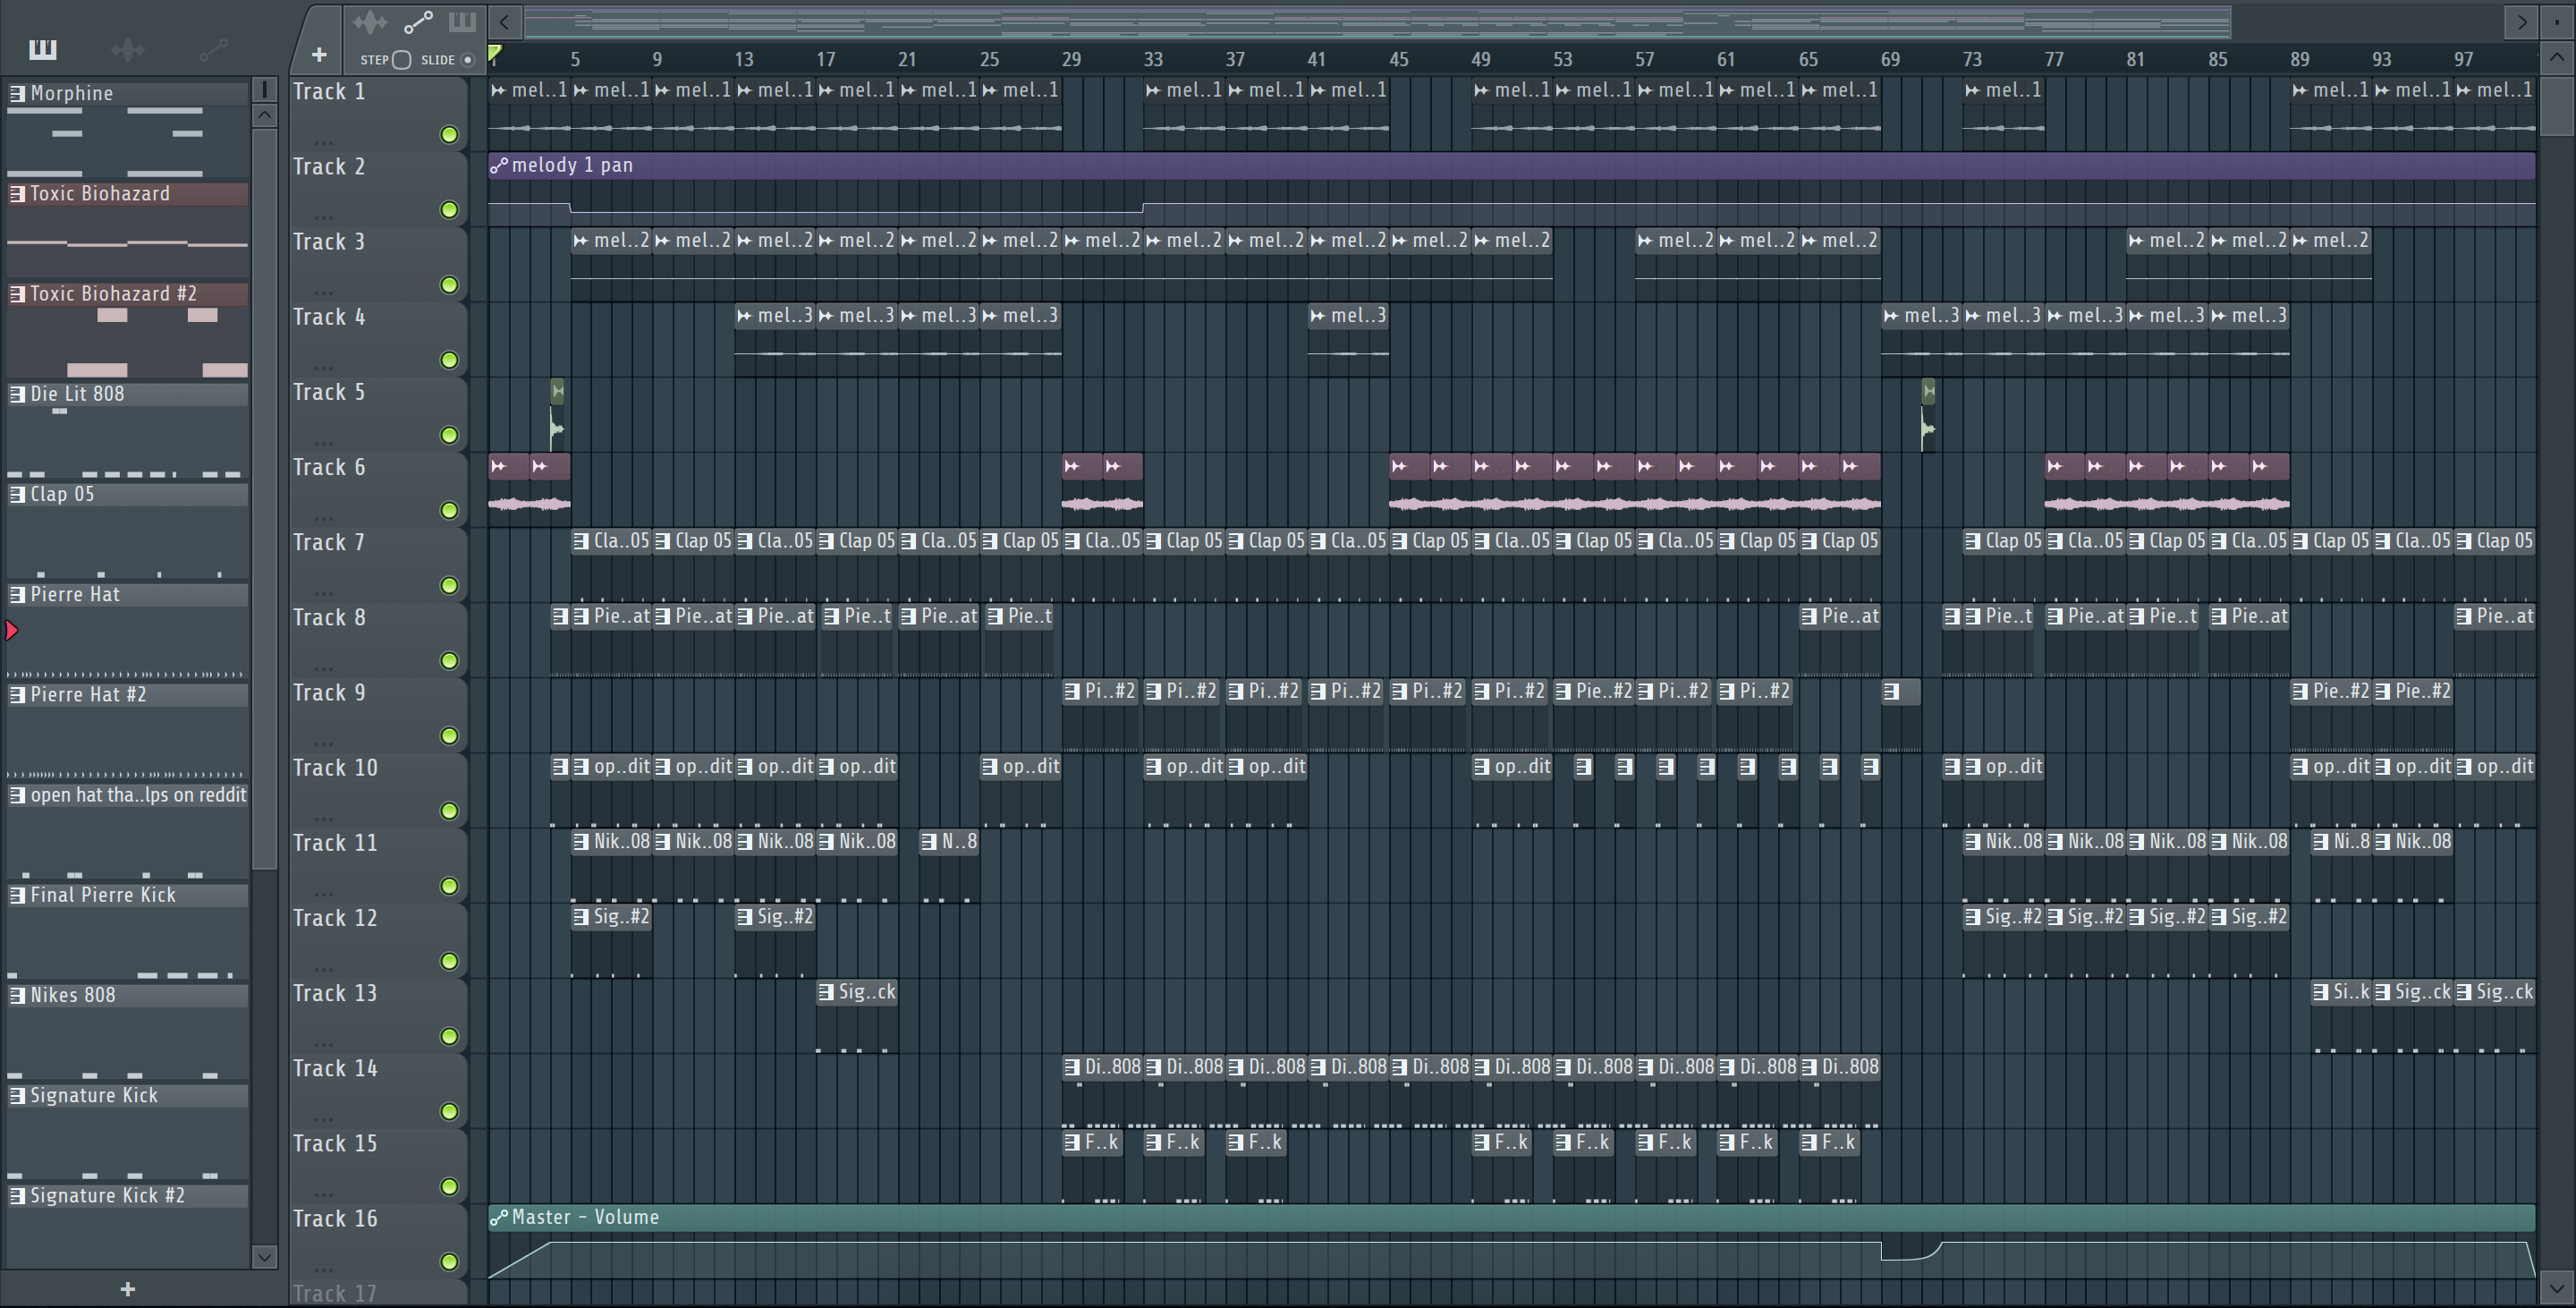
Task: Mute Track 16 using its green light
Action: [x=449, y=1261]
